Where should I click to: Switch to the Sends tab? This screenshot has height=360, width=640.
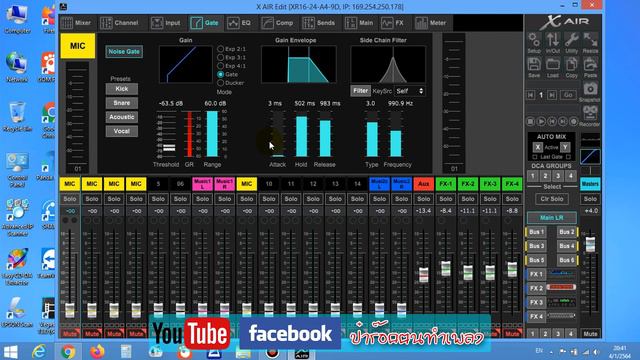(319, 23)
